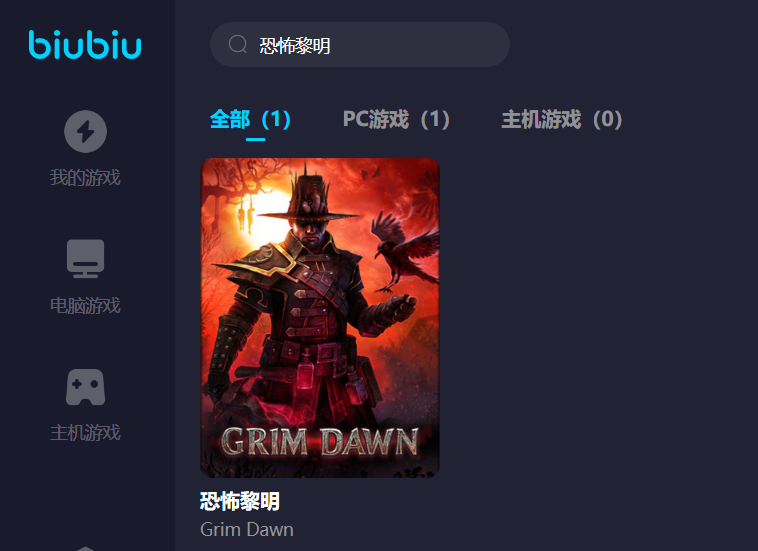Switch to the PC游戏 (1) tab
The height and width of the screenshot is (551, 758).
coord(396,119)
